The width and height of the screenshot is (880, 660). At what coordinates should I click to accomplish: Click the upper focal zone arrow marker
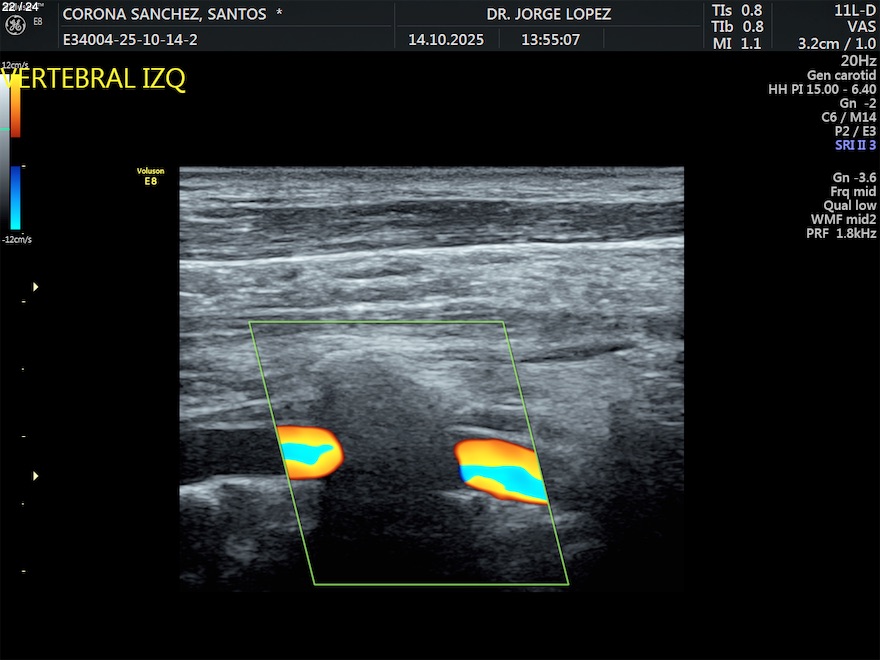(36, 287)
